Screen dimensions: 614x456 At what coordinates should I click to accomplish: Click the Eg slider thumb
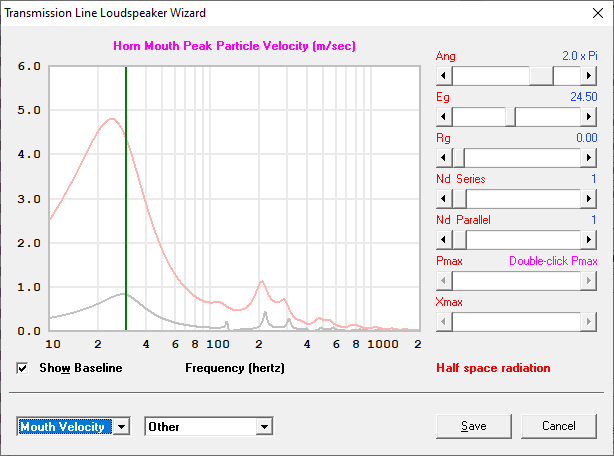[510, 117]
